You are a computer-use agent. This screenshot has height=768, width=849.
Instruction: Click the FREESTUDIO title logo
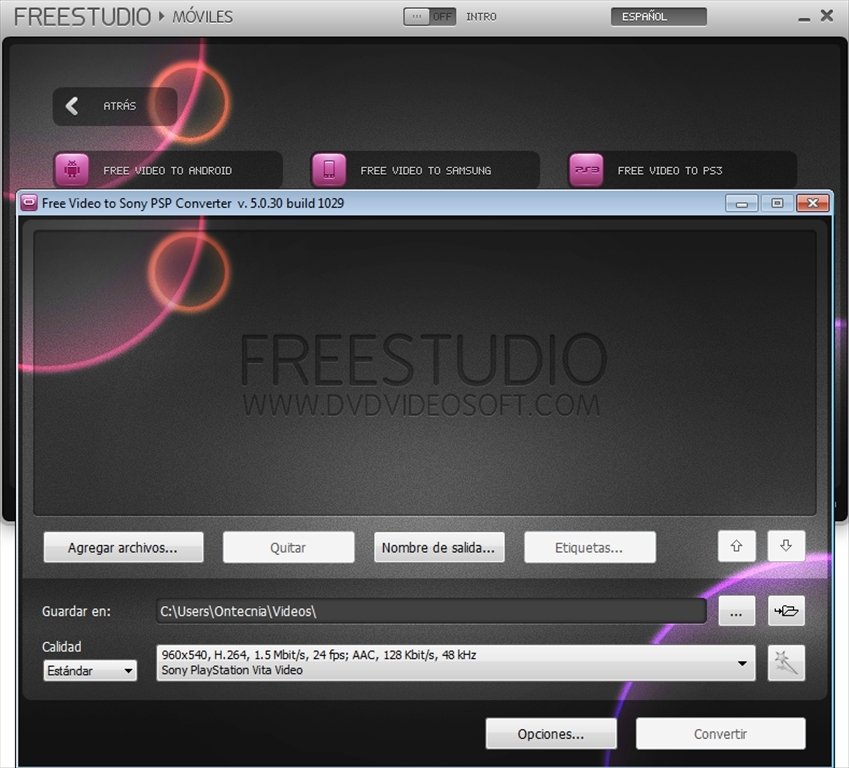point(83,17)
